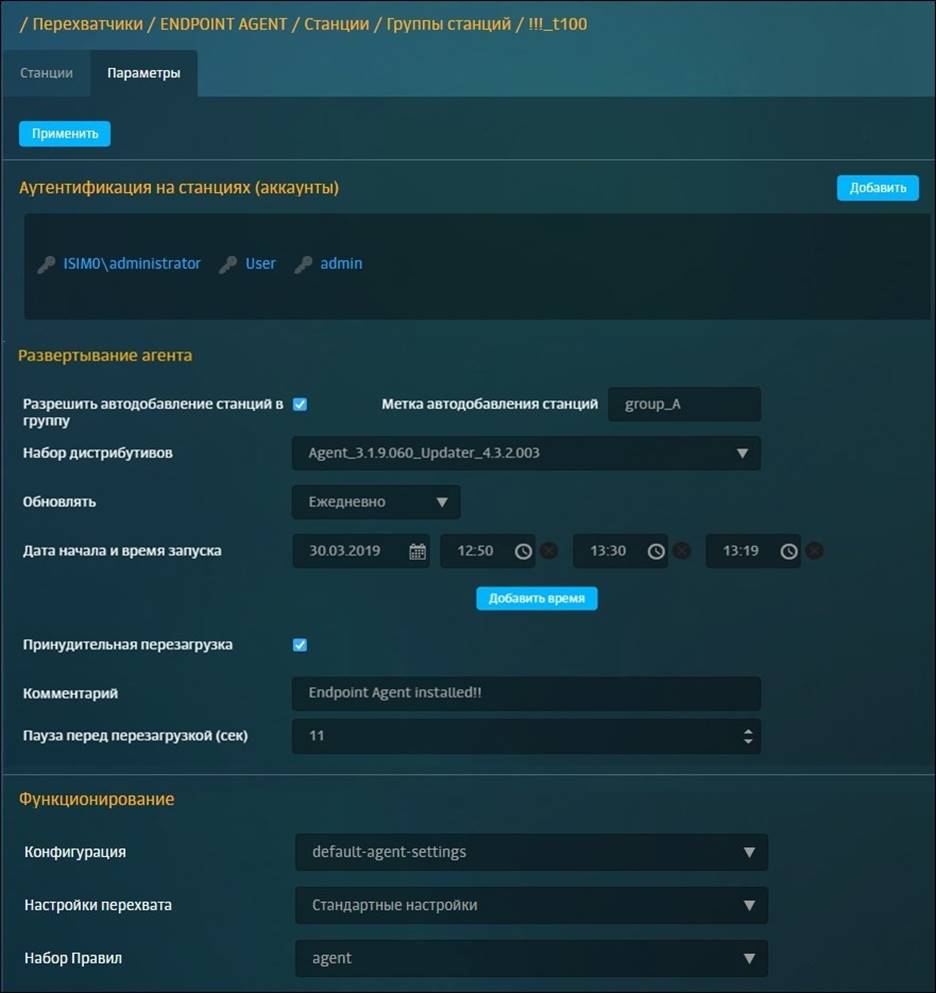Screen dimensions: 936x993
Task: Click the 13:19 time field
Action: [753, 551]
